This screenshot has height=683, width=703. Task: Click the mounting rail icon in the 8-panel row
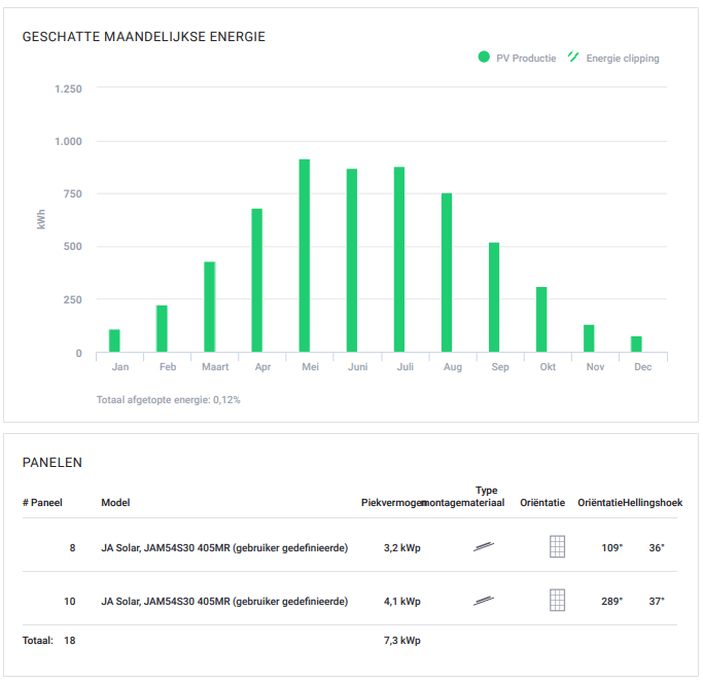tap(483, 547)
